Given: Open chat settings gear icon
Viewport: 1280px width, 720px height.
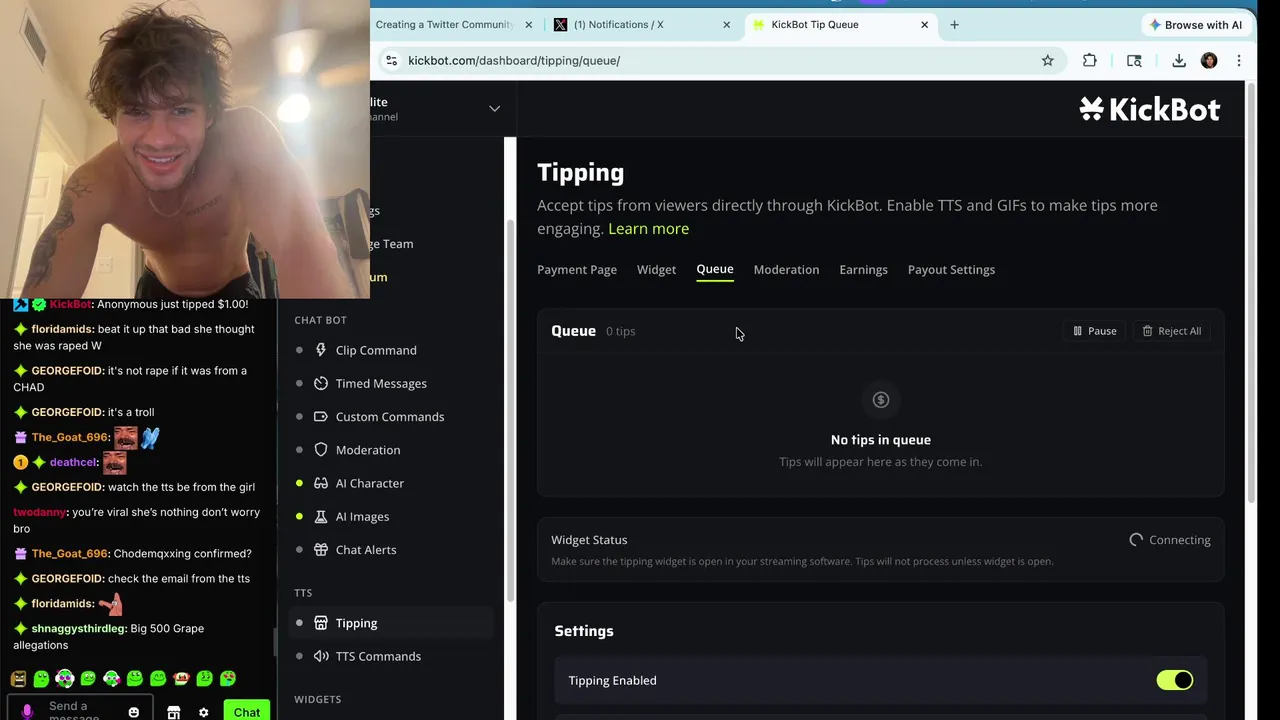Looking at the screenshot, I should tap(203, 713).
